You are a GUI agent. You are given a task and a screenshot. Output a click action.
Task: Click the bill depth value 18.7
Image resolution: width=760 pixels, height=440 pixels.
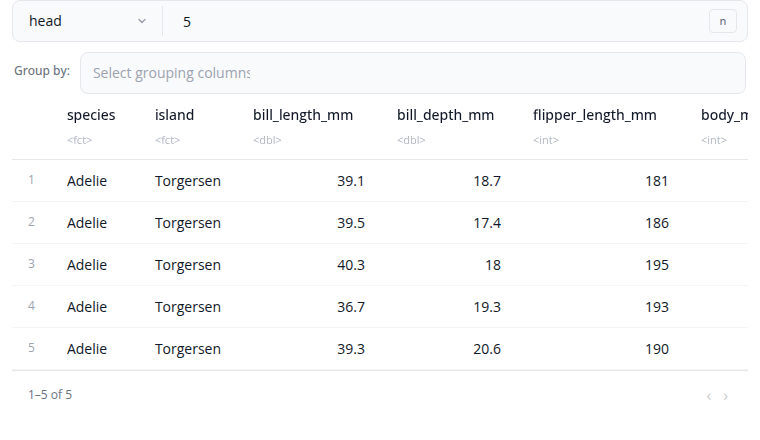487,181
